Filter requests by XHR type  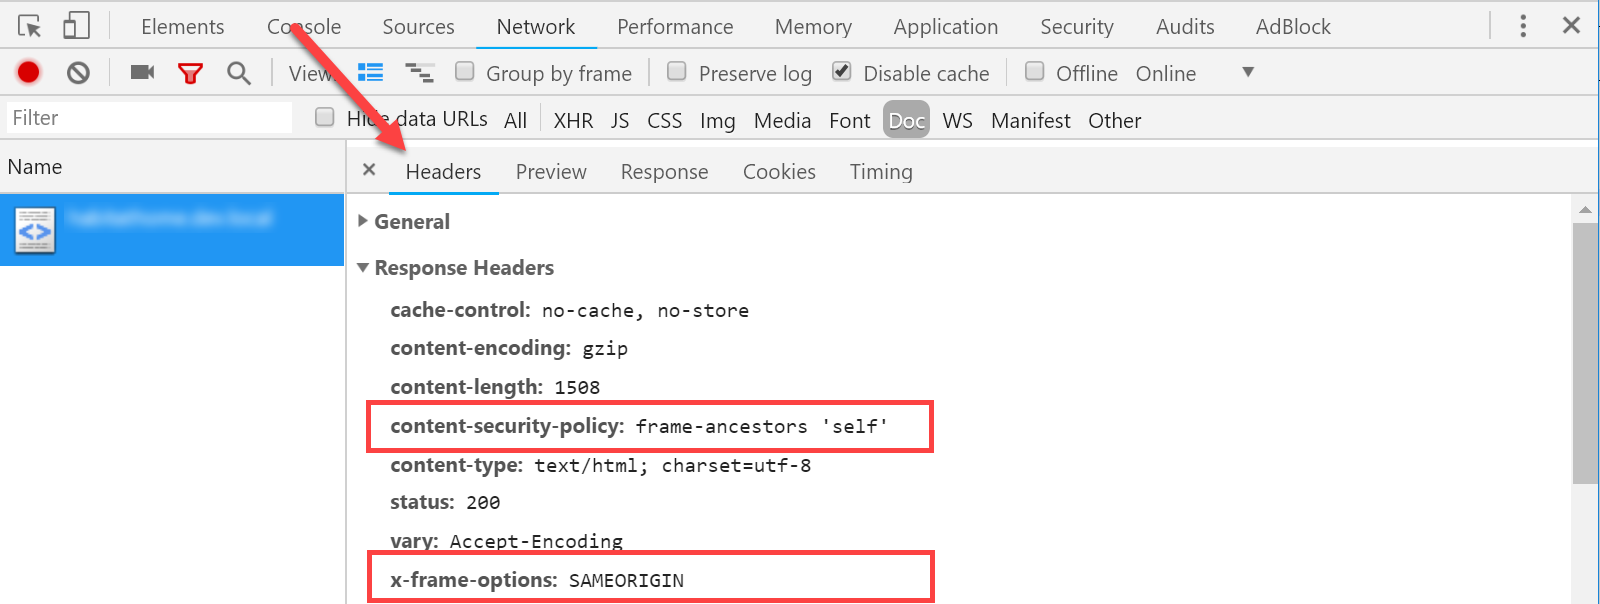pos(573,121)
